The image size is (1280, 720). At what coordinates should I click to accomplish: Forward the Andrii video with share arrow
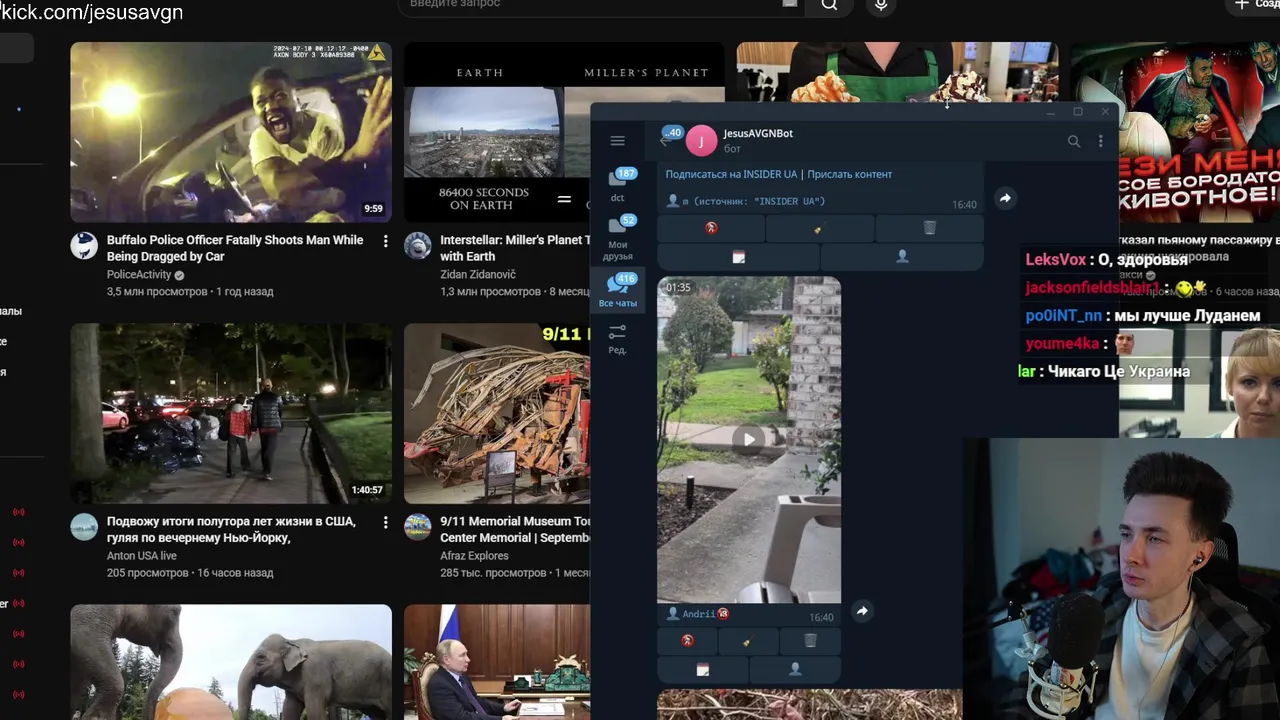pos(862,611)
